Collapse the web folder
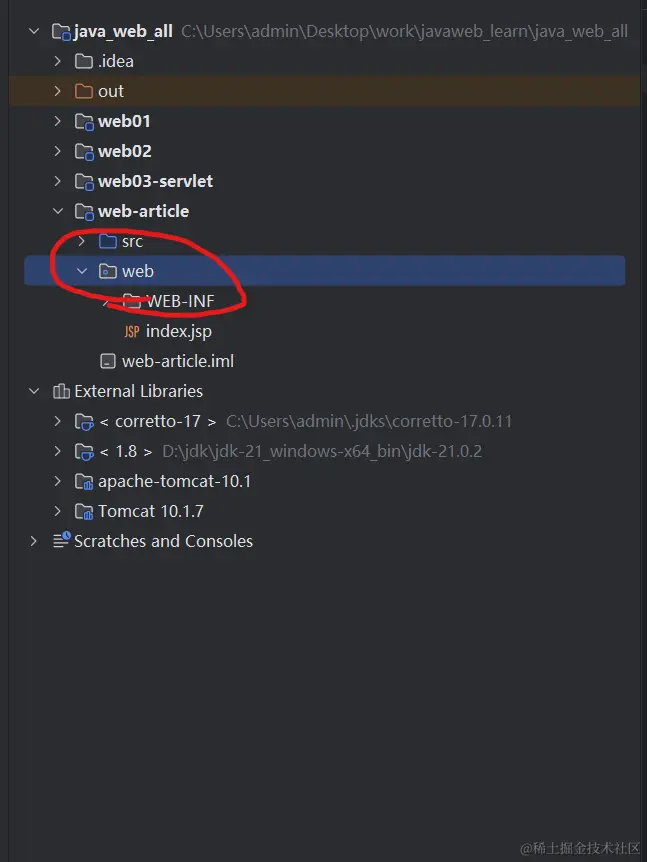 point(82,271)
